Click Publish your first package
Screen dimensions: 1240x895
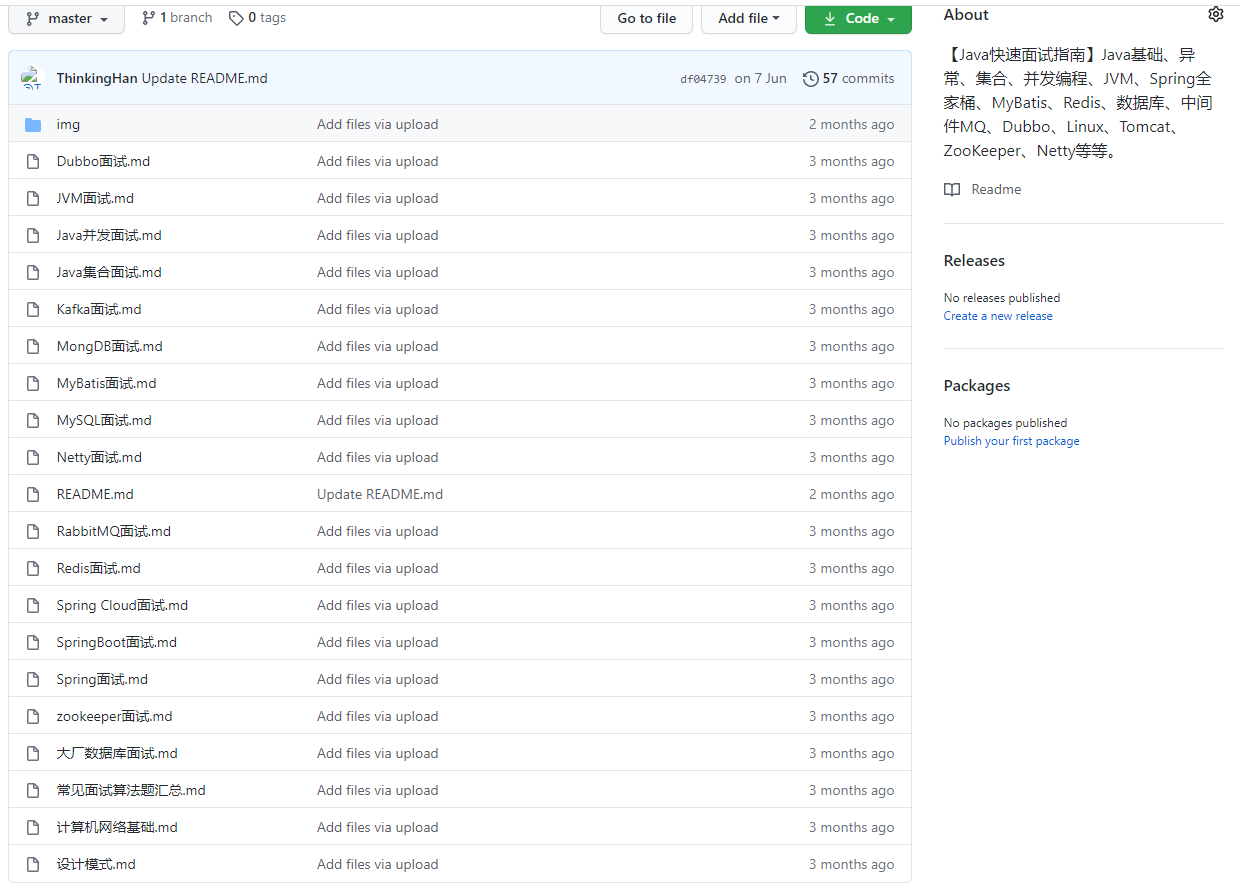tap(1012, 441)
